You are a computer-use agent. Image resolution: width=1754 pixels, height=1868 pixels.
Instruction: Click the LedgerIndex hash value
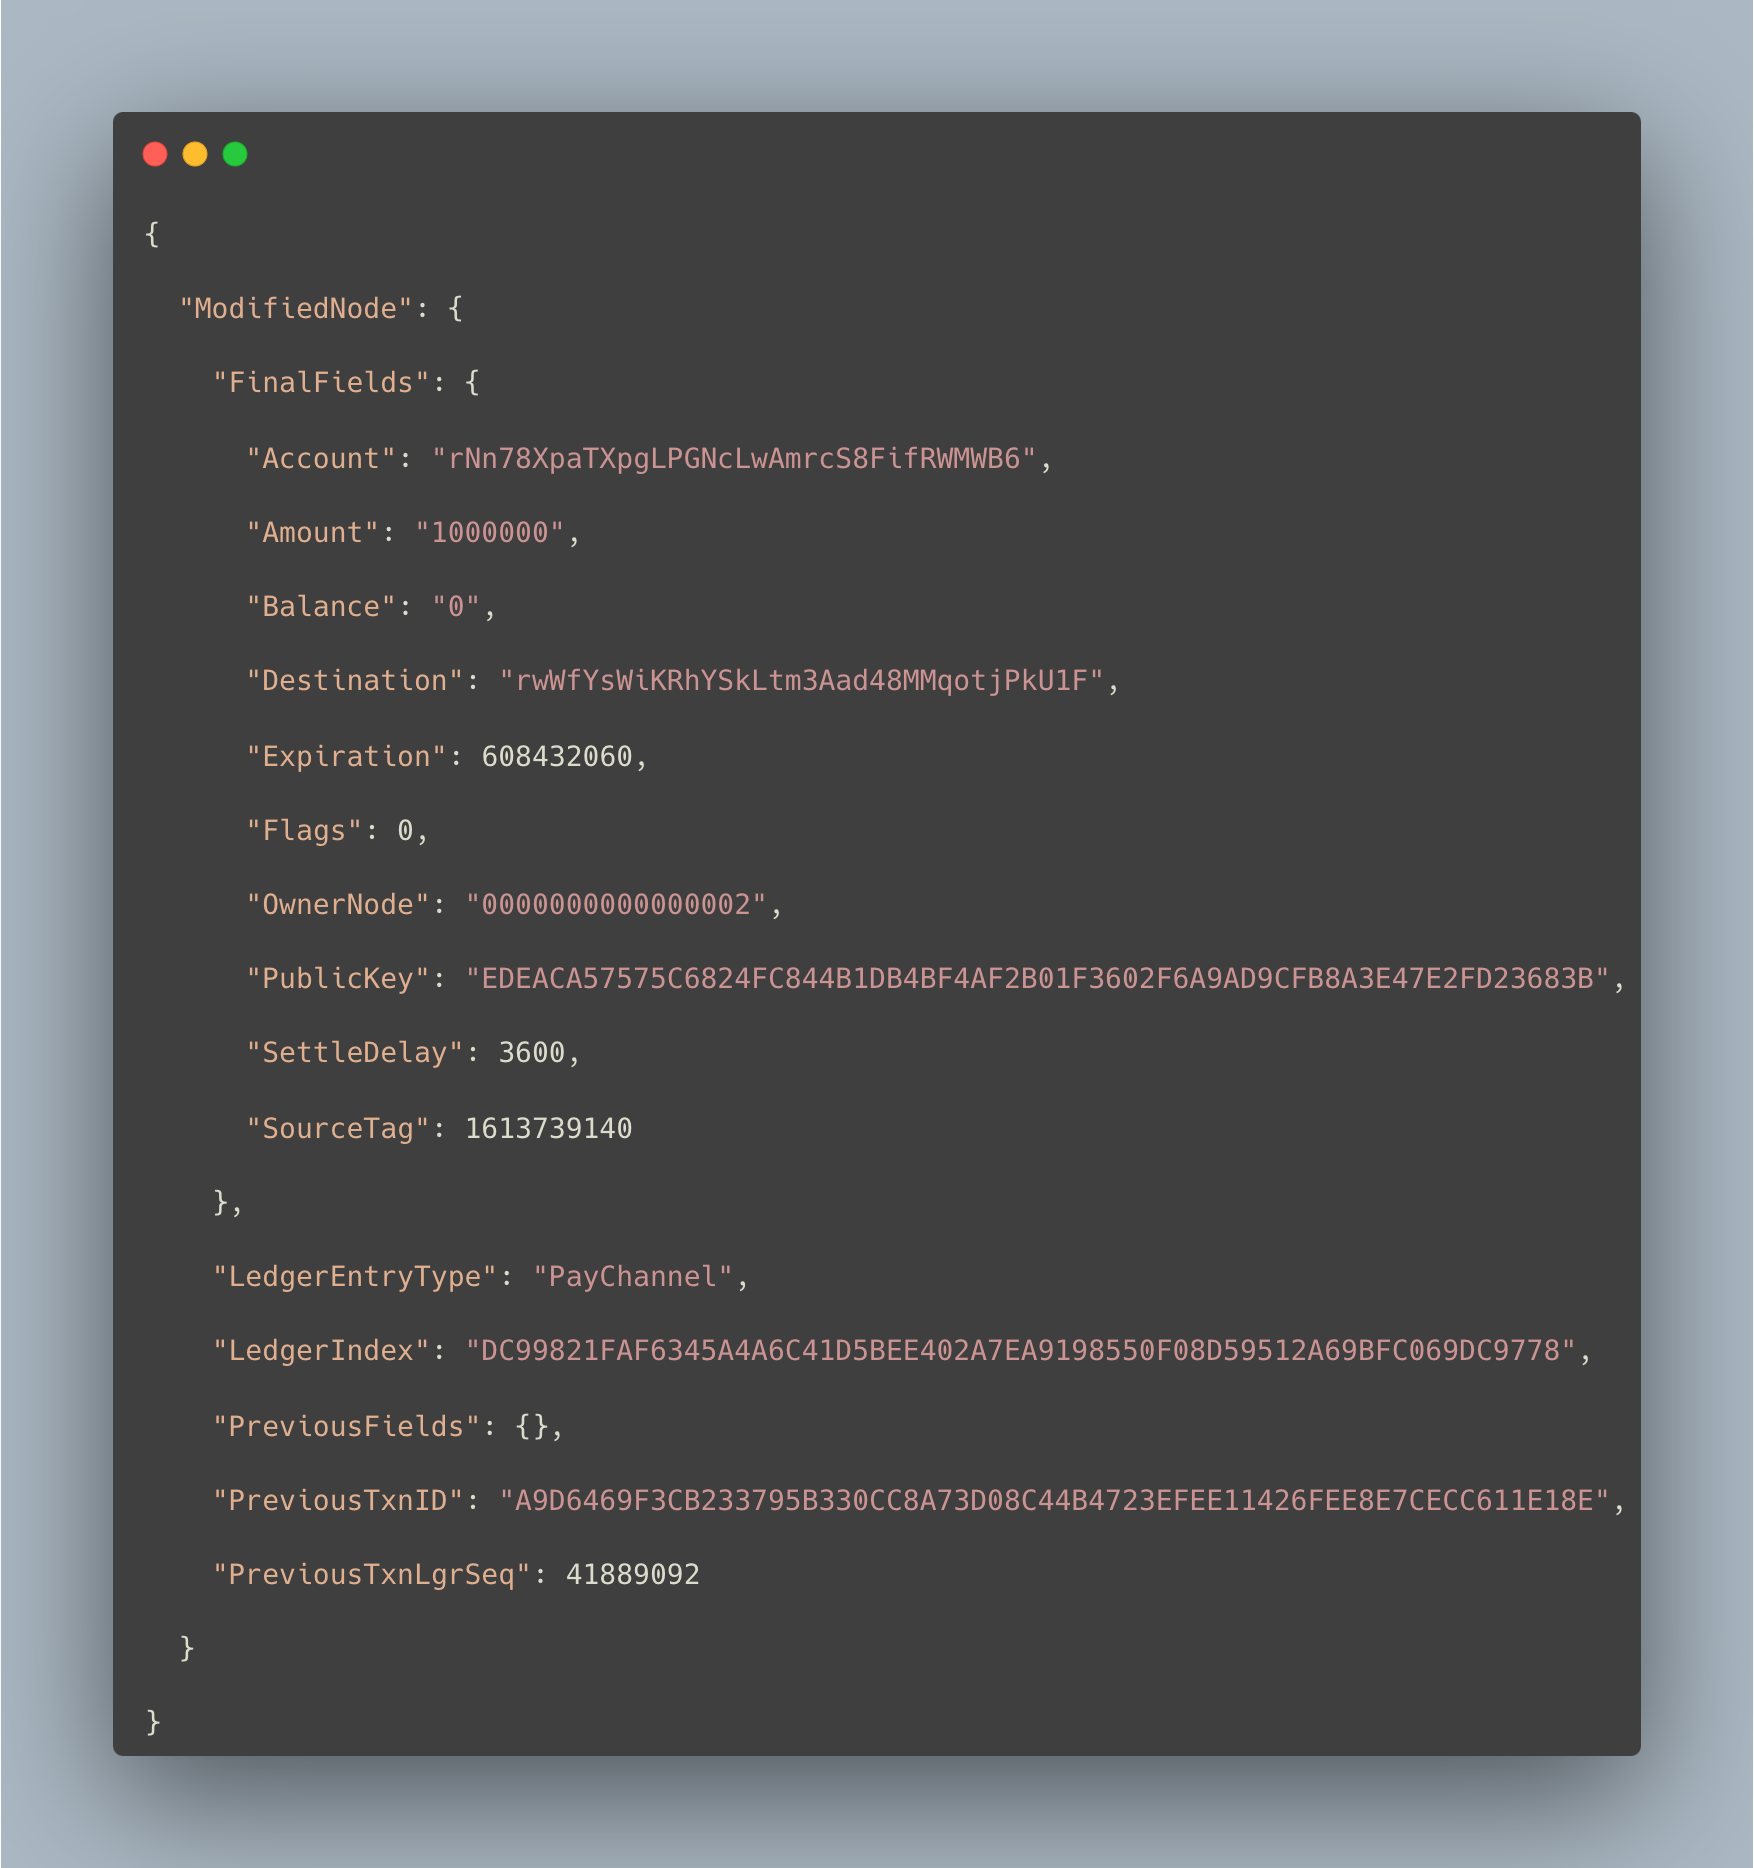(1021, 1350)
